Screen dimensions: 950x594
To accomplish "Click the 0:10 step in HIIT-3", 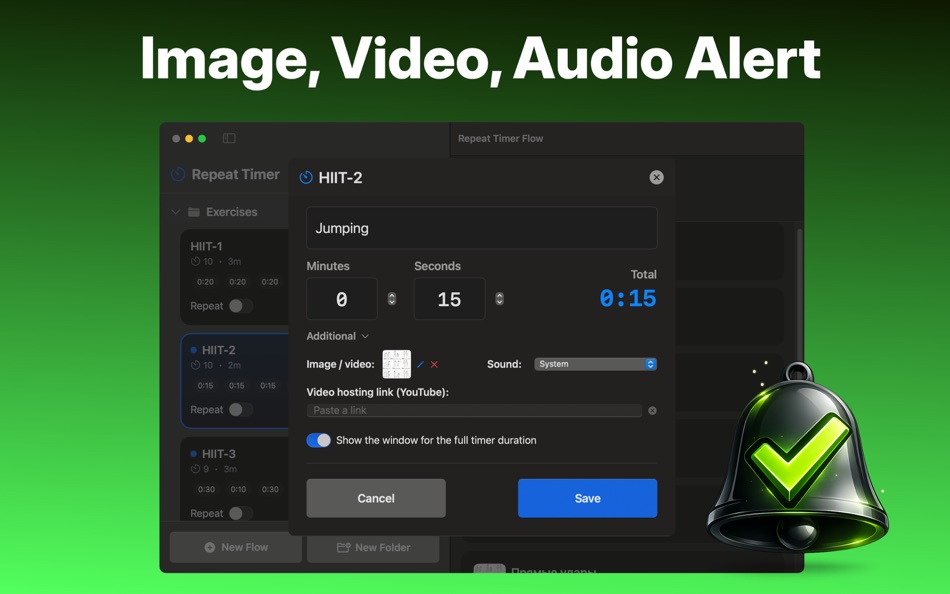I will tap(238, 489).
